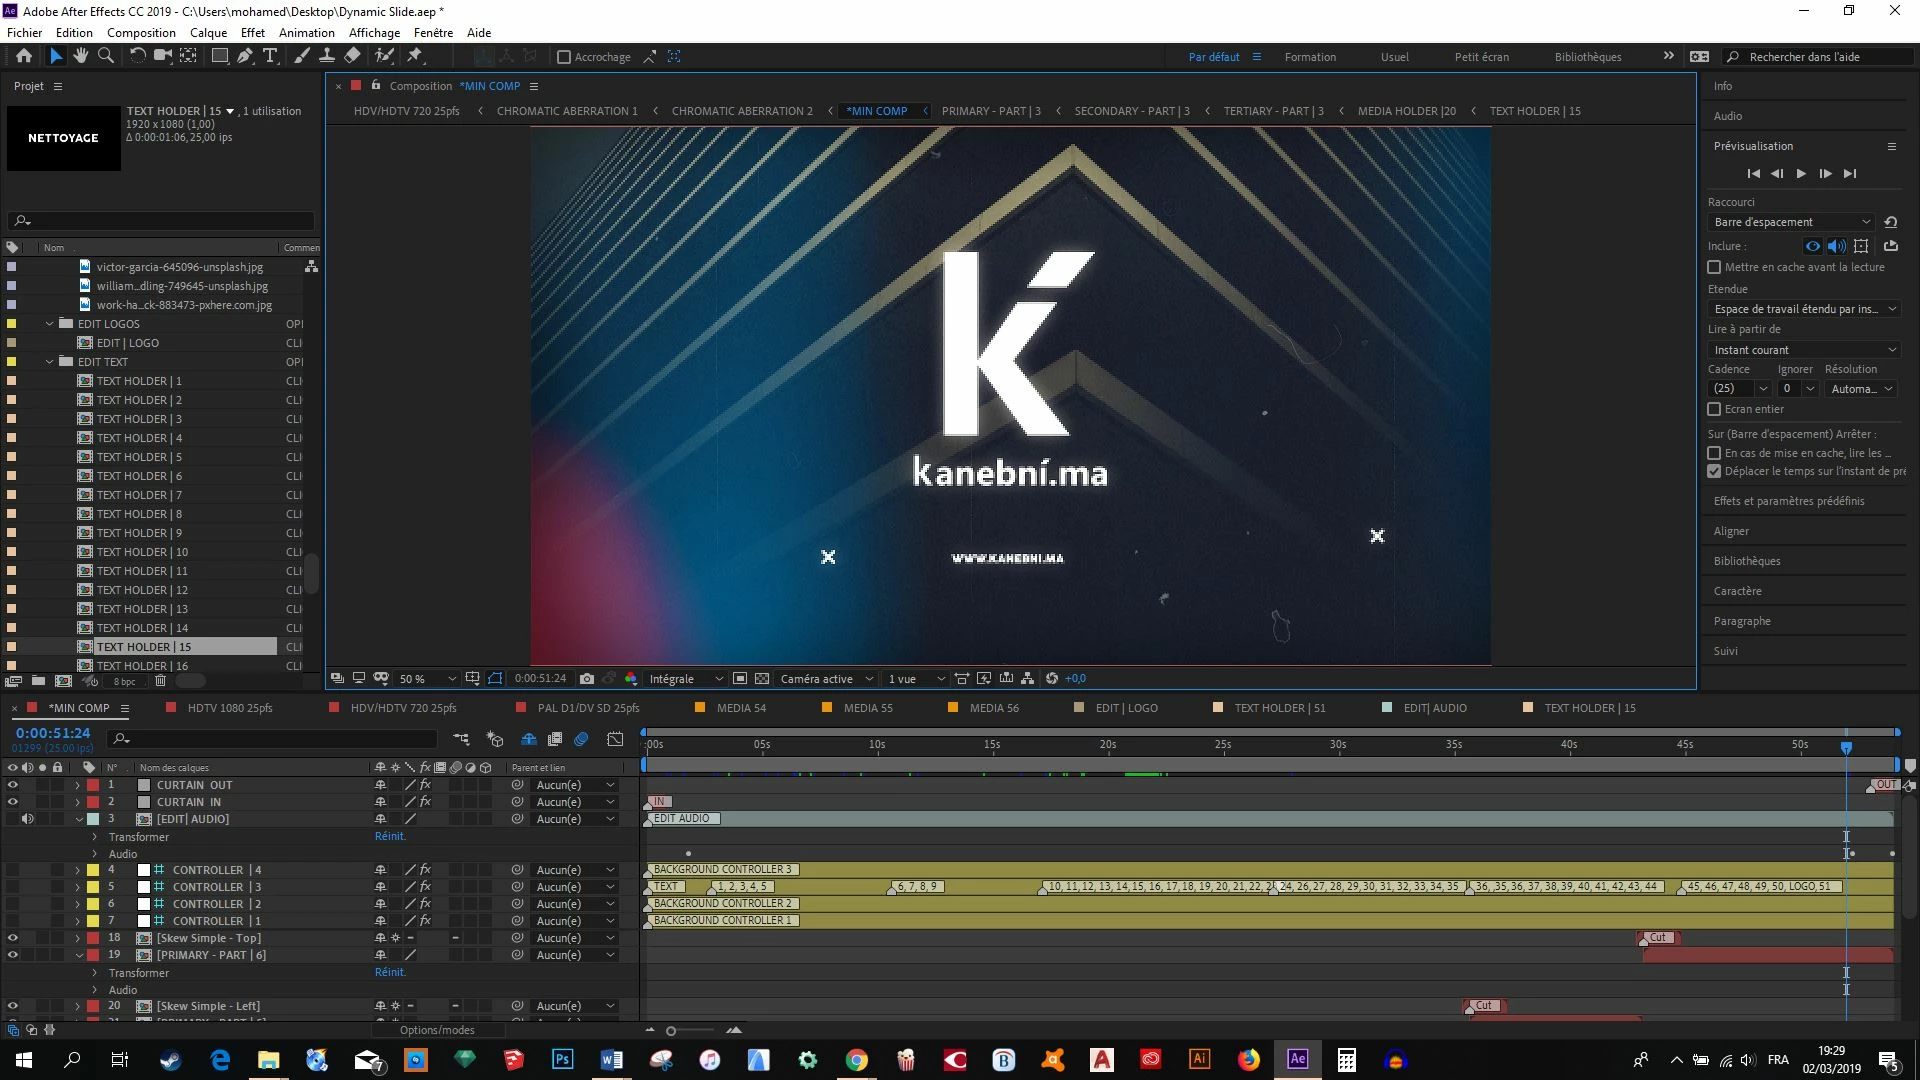Select the Clone Stamp tool
This screenshot has width=1920, height=1080.
tap(327, 56)
